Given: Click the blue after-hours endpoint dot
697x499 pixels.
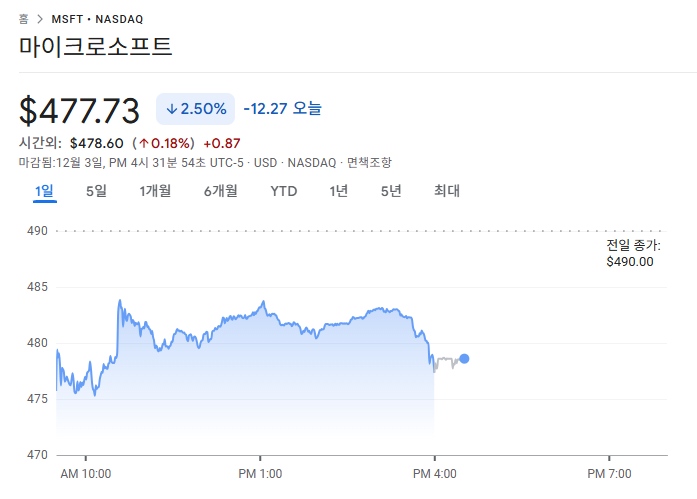Looking at the screenshot, I should click(464, 358).
